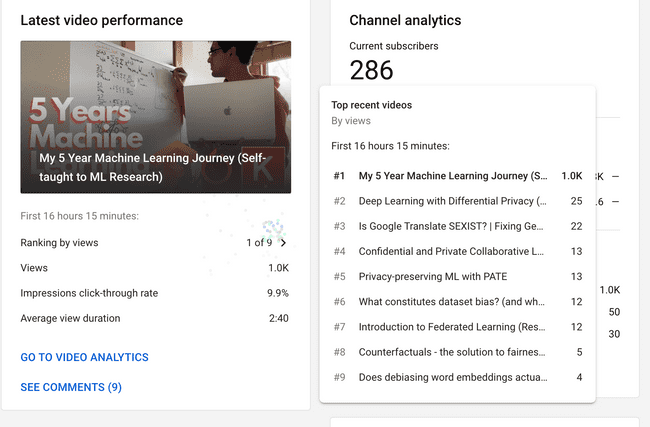The height and width of the screenshot is (427, 650).
Task: Select Privacy-preserving ML with PATE row
Action: tap(458, 277)
